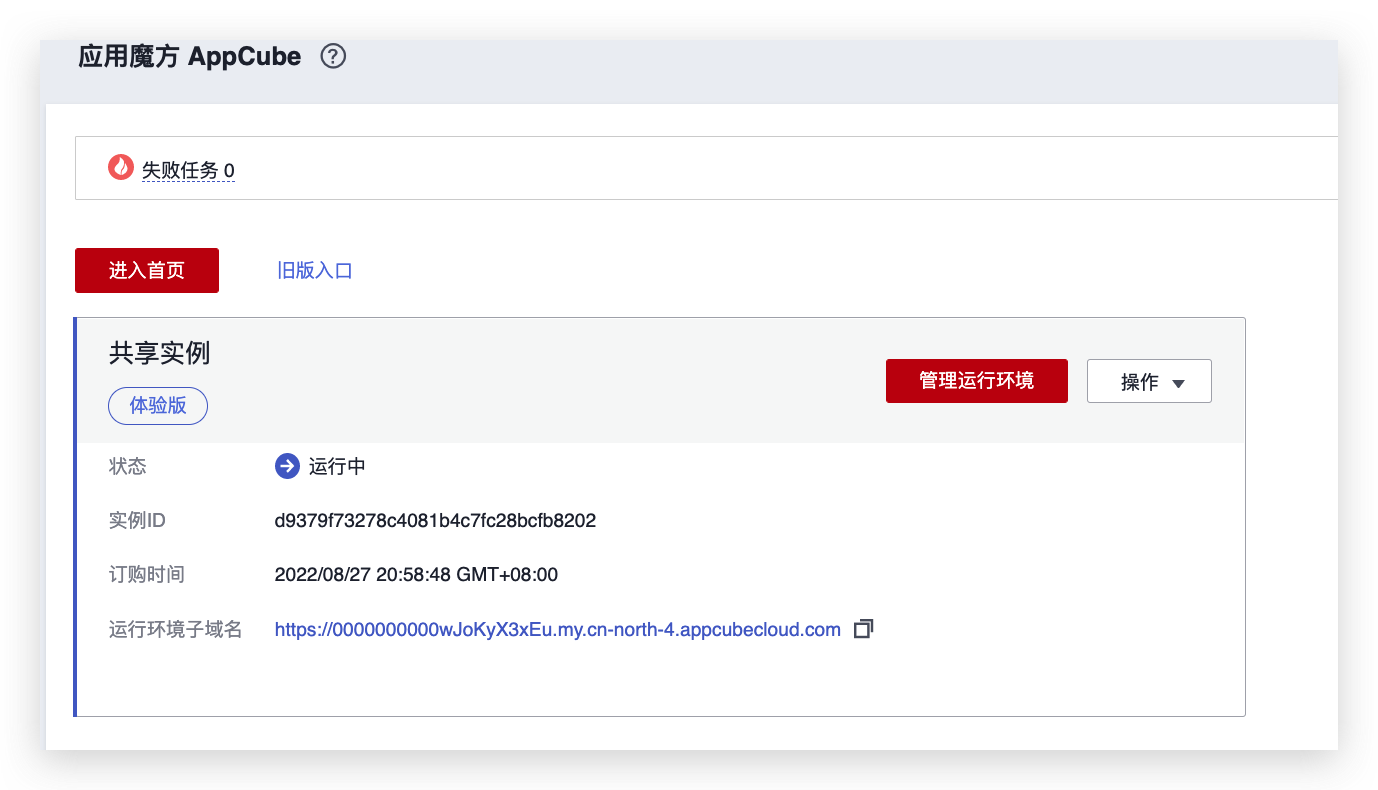Image resolution: width=1378 pixels, height=790 pixels.
Task: Open the 旧版入口 link
Action: pyautogui.click(x=315, y=270)
